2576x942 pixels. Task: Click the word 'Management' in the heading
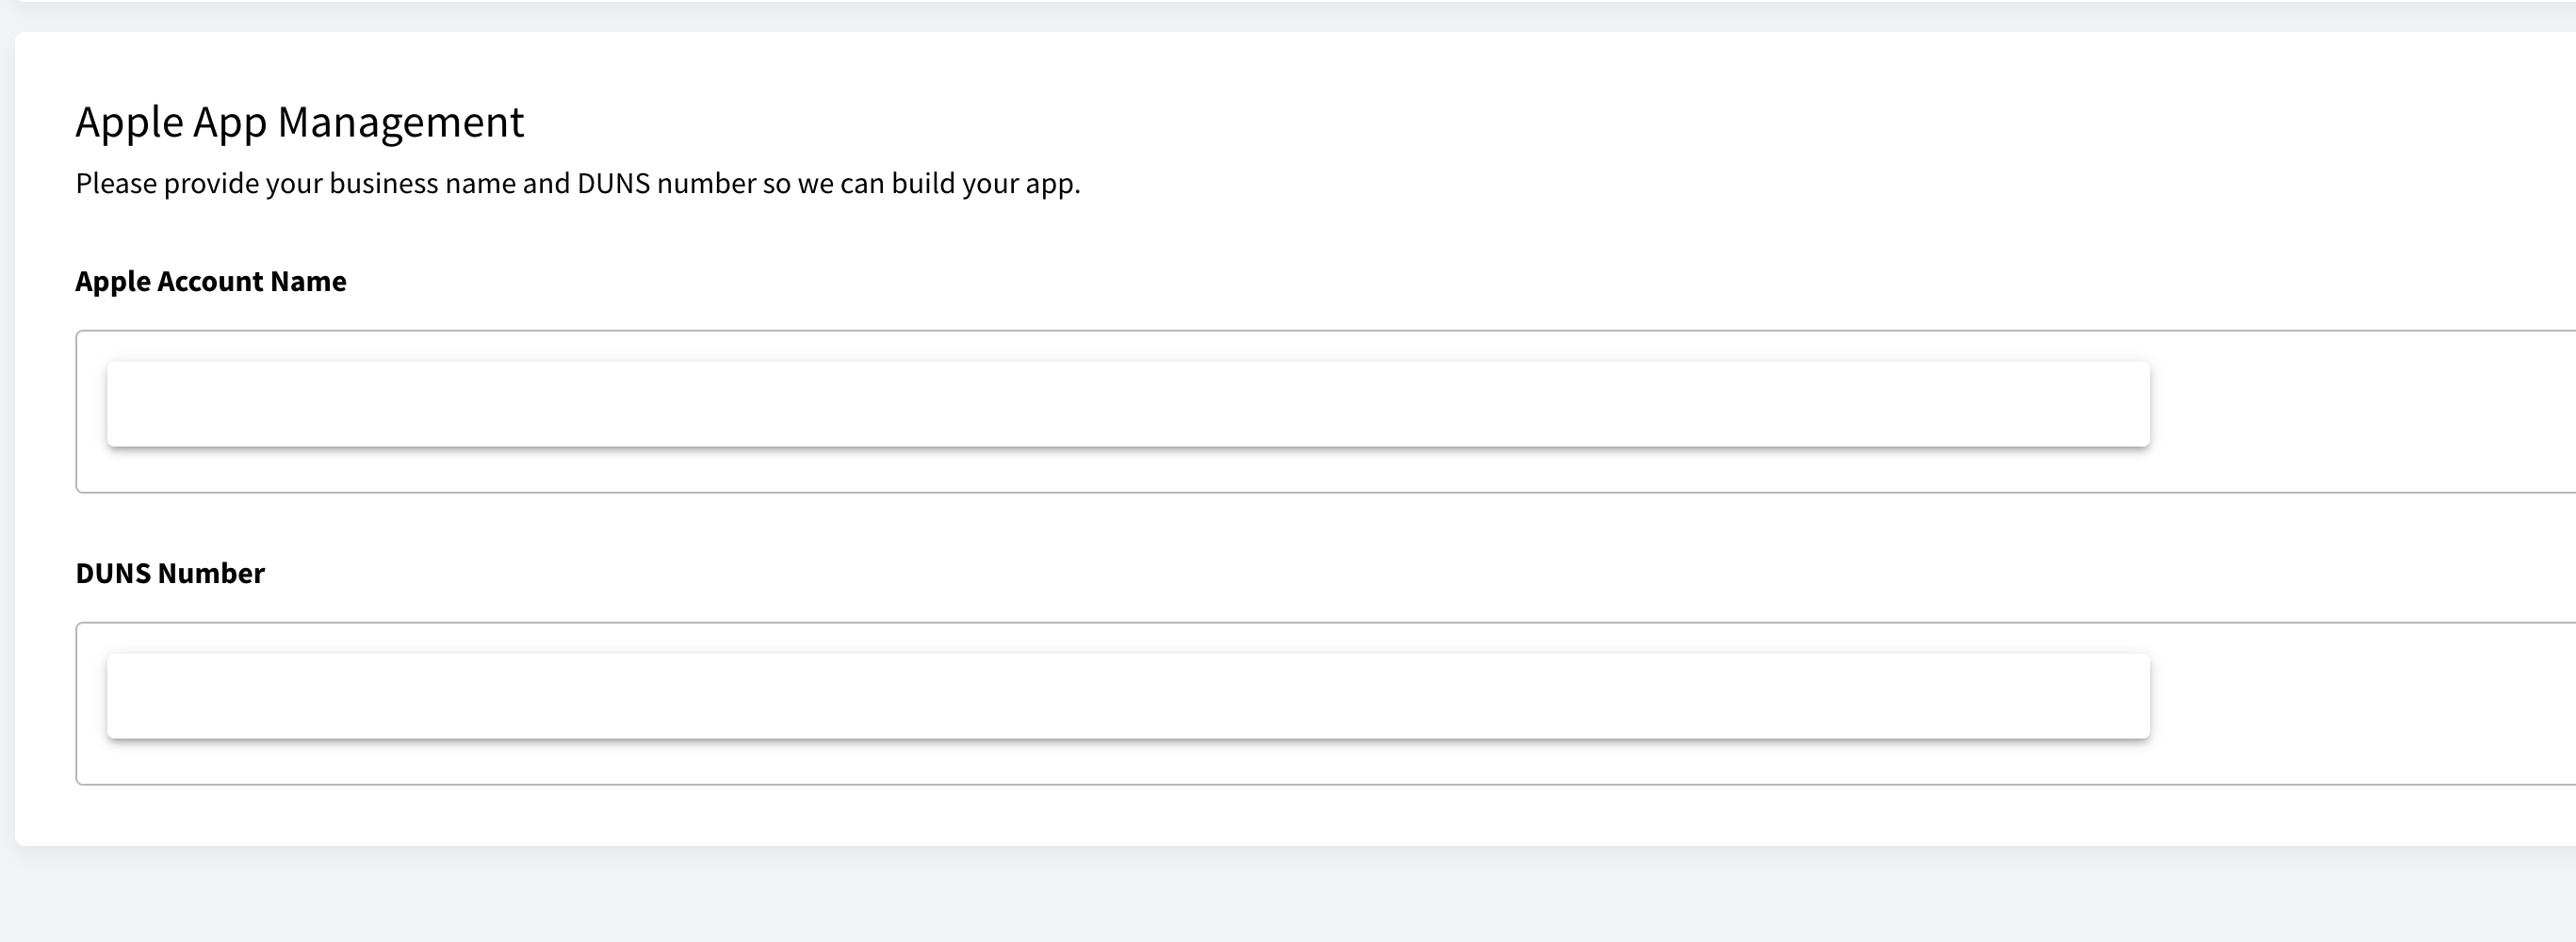click(x=401, y=123)
